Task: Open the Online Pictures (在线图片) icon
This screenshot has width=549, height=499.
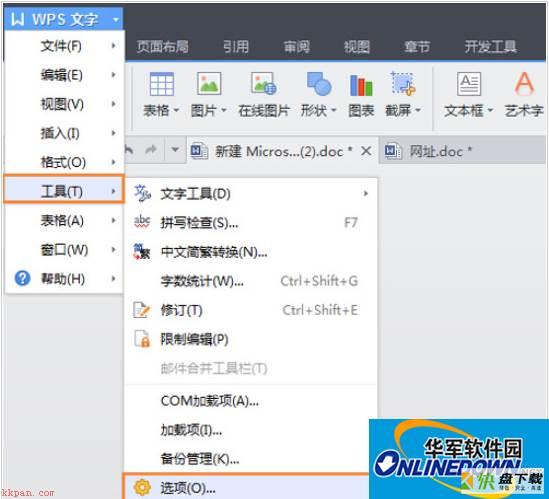Action: [264, 84]
